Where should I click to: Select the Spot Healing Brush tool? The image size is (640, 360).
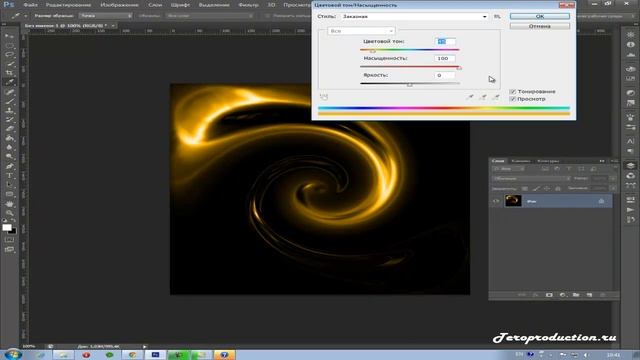(x=9, y=92)
